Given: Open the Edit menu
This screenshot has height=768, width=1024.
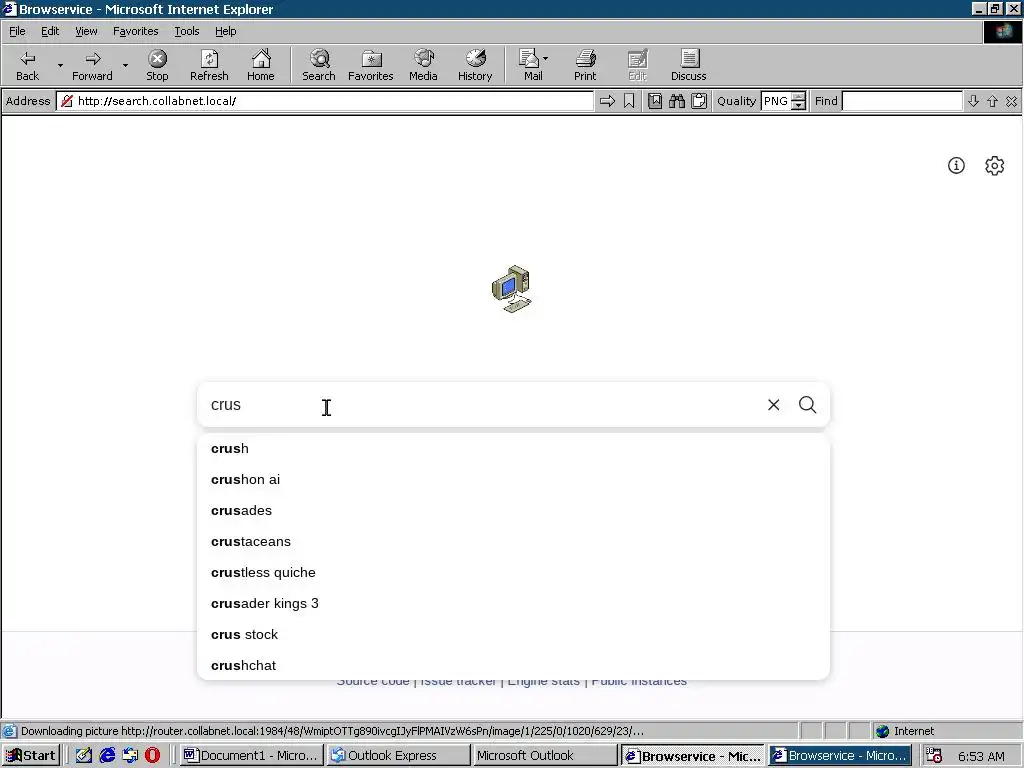Looking at the screenshot, I should (x=50, y=31).
